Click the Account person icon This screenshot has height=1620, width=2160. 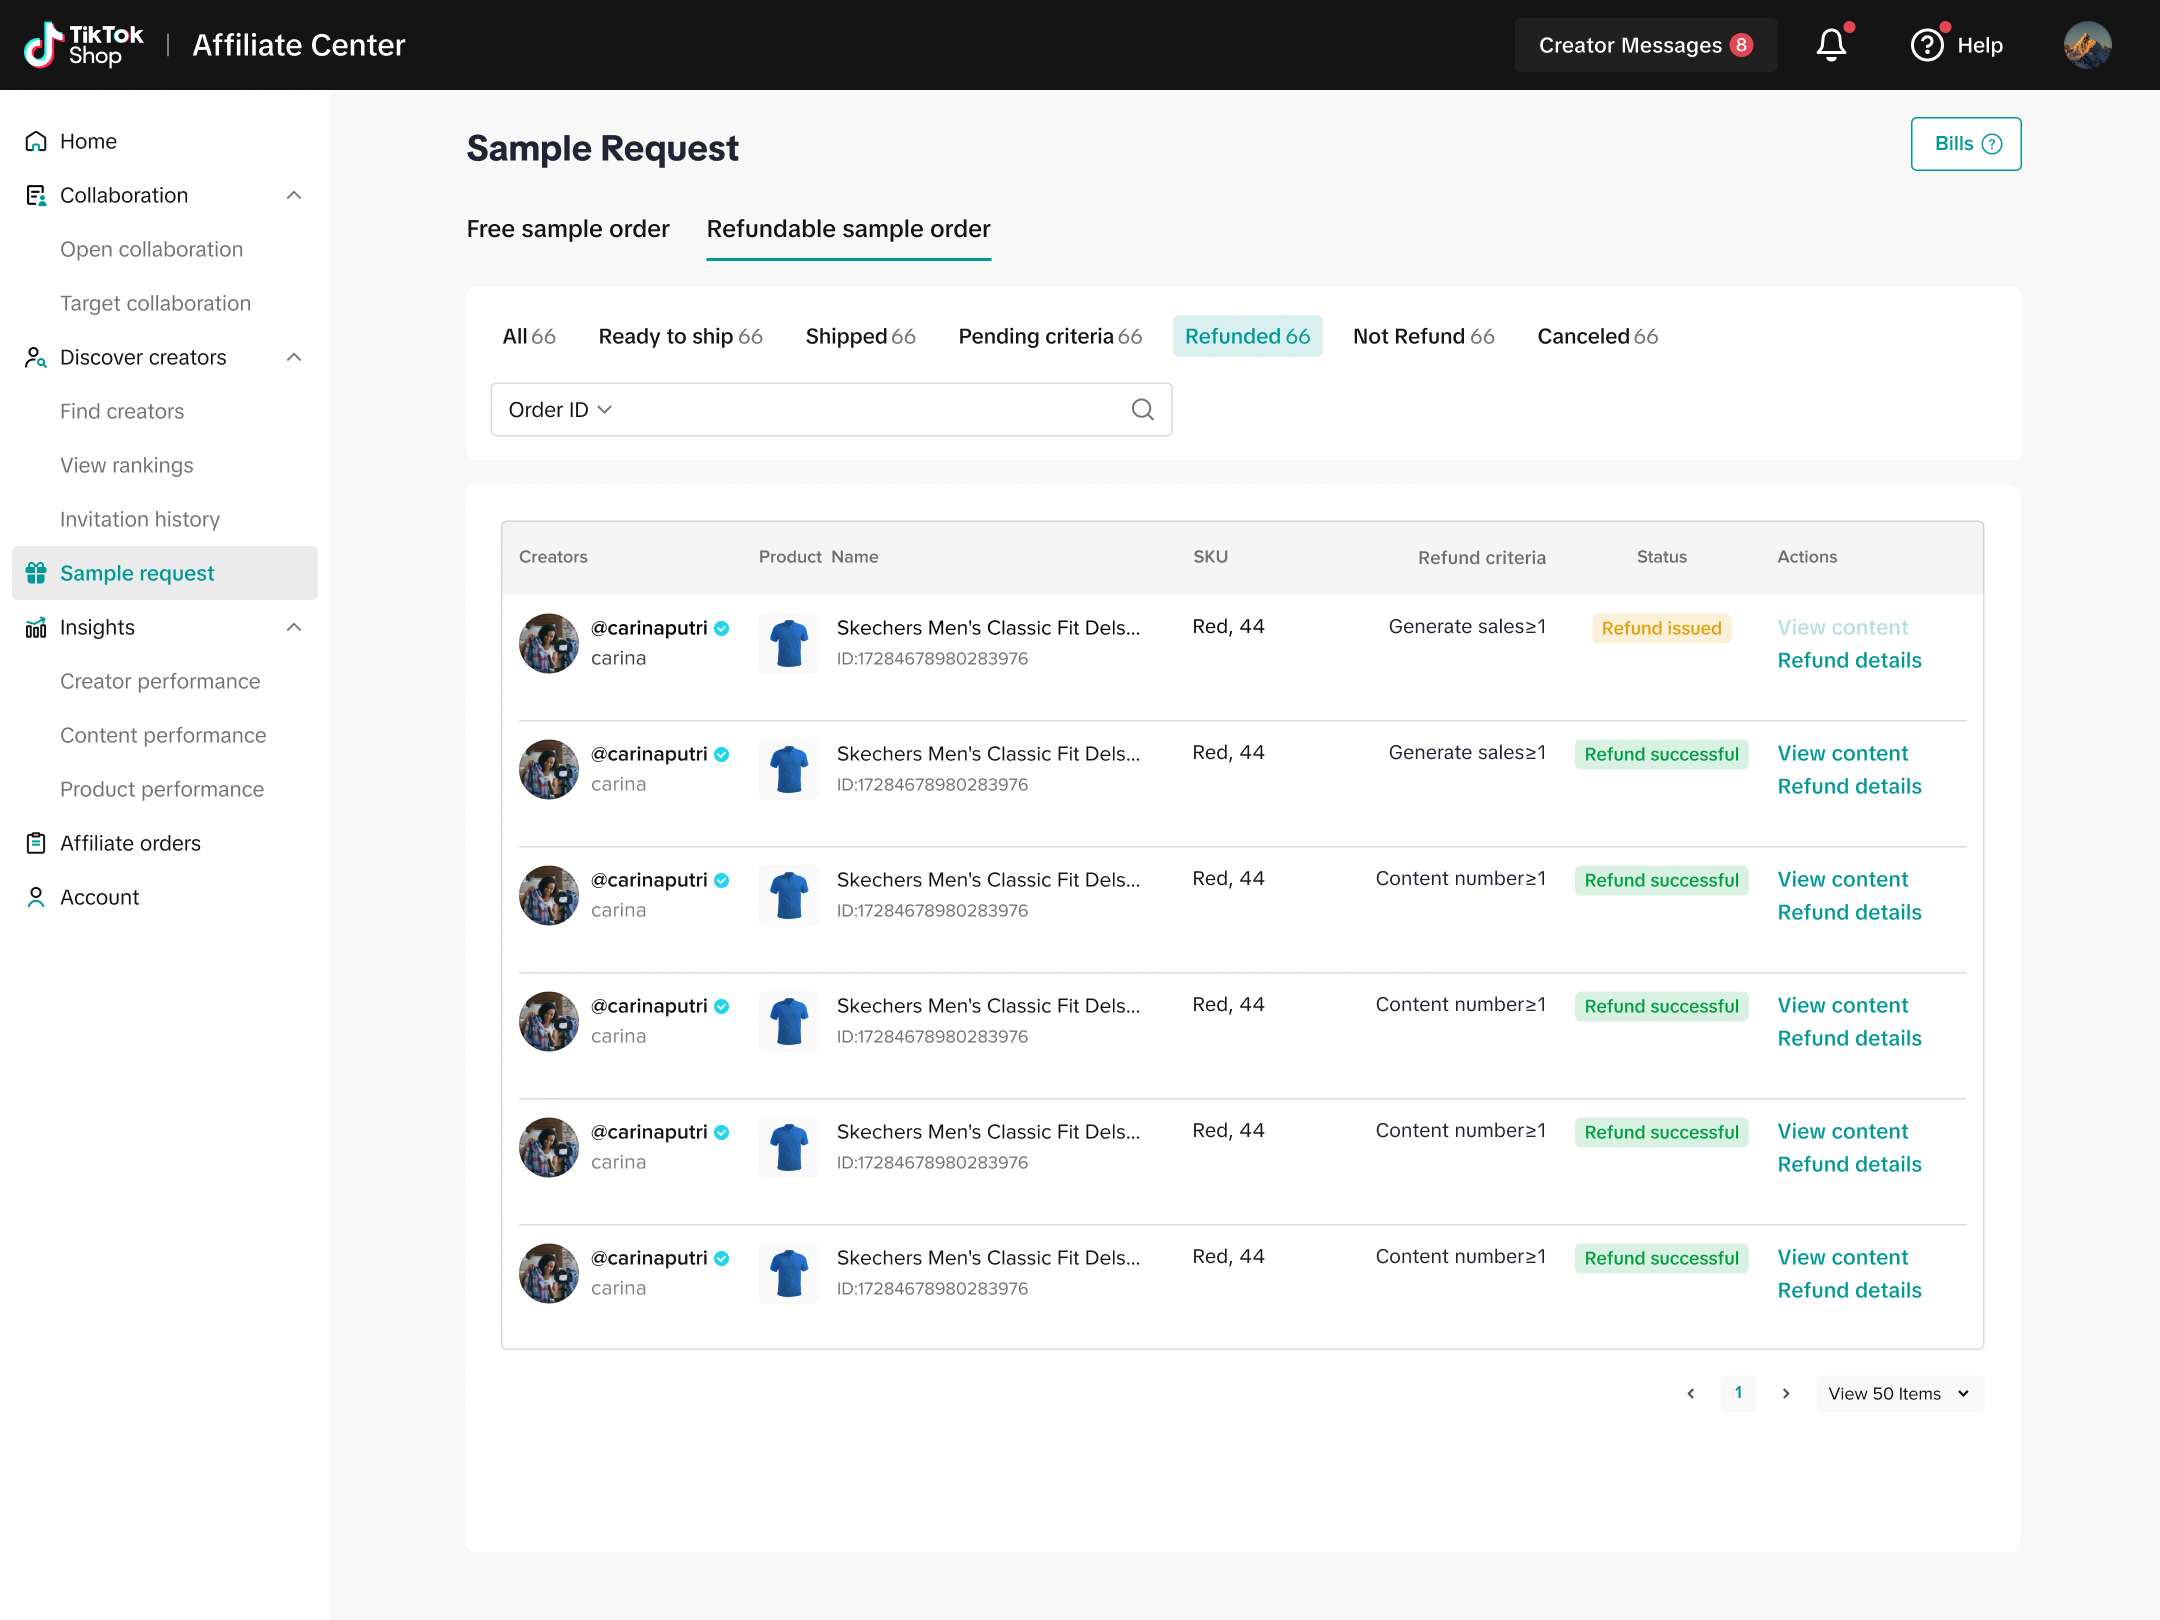(x=36, y=897)
